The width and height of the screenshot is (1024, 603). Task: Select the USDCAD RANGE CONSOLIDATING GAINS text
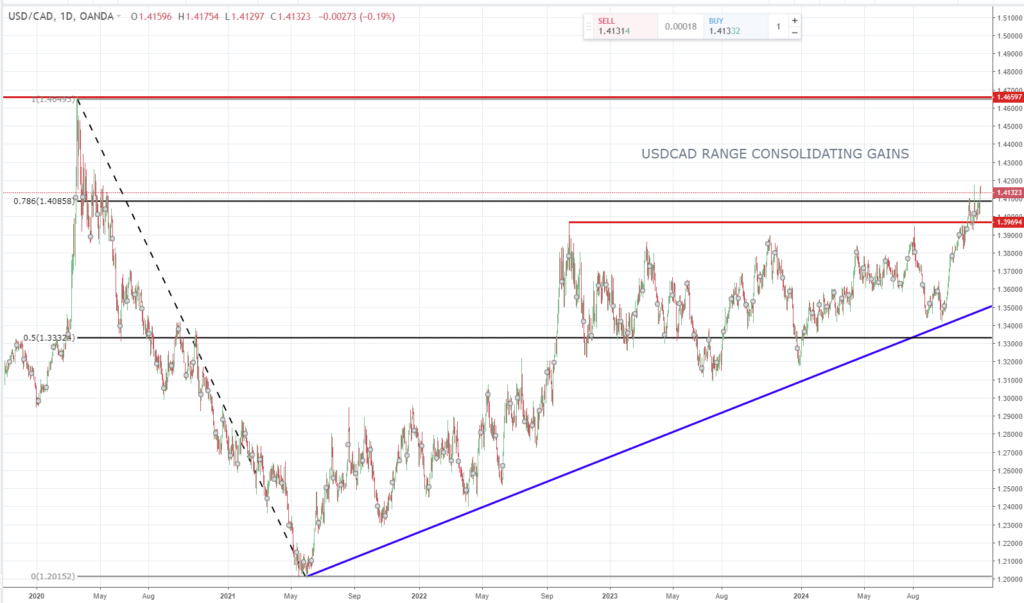pyautogui.click(x=774, y=154)
